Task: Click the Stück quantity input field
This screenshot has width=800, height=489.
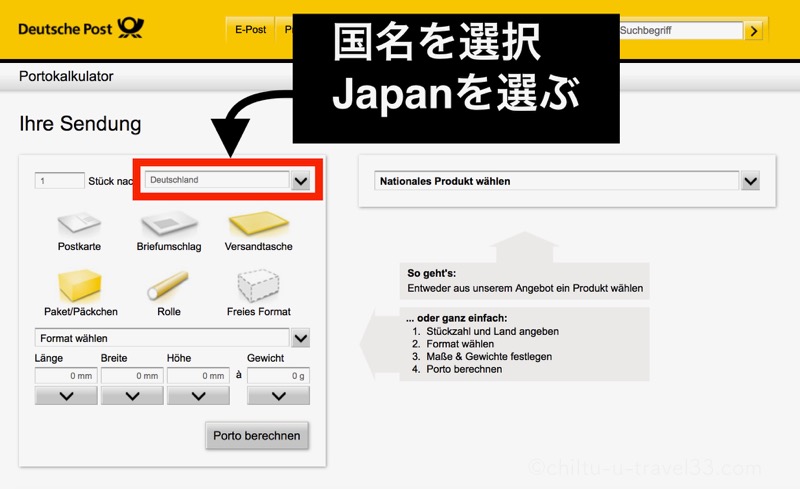Action: click(x=60, y=181)
